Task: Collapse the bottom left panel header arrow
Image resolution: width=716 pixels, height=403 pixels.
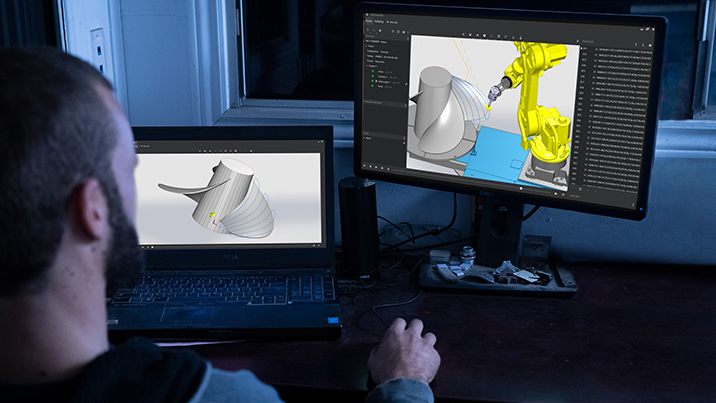Action: coord(404,138)
